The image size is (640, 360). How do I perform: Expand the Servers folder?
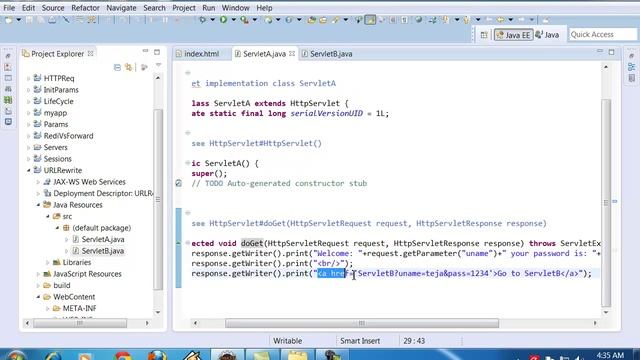(x=29, y=147)
